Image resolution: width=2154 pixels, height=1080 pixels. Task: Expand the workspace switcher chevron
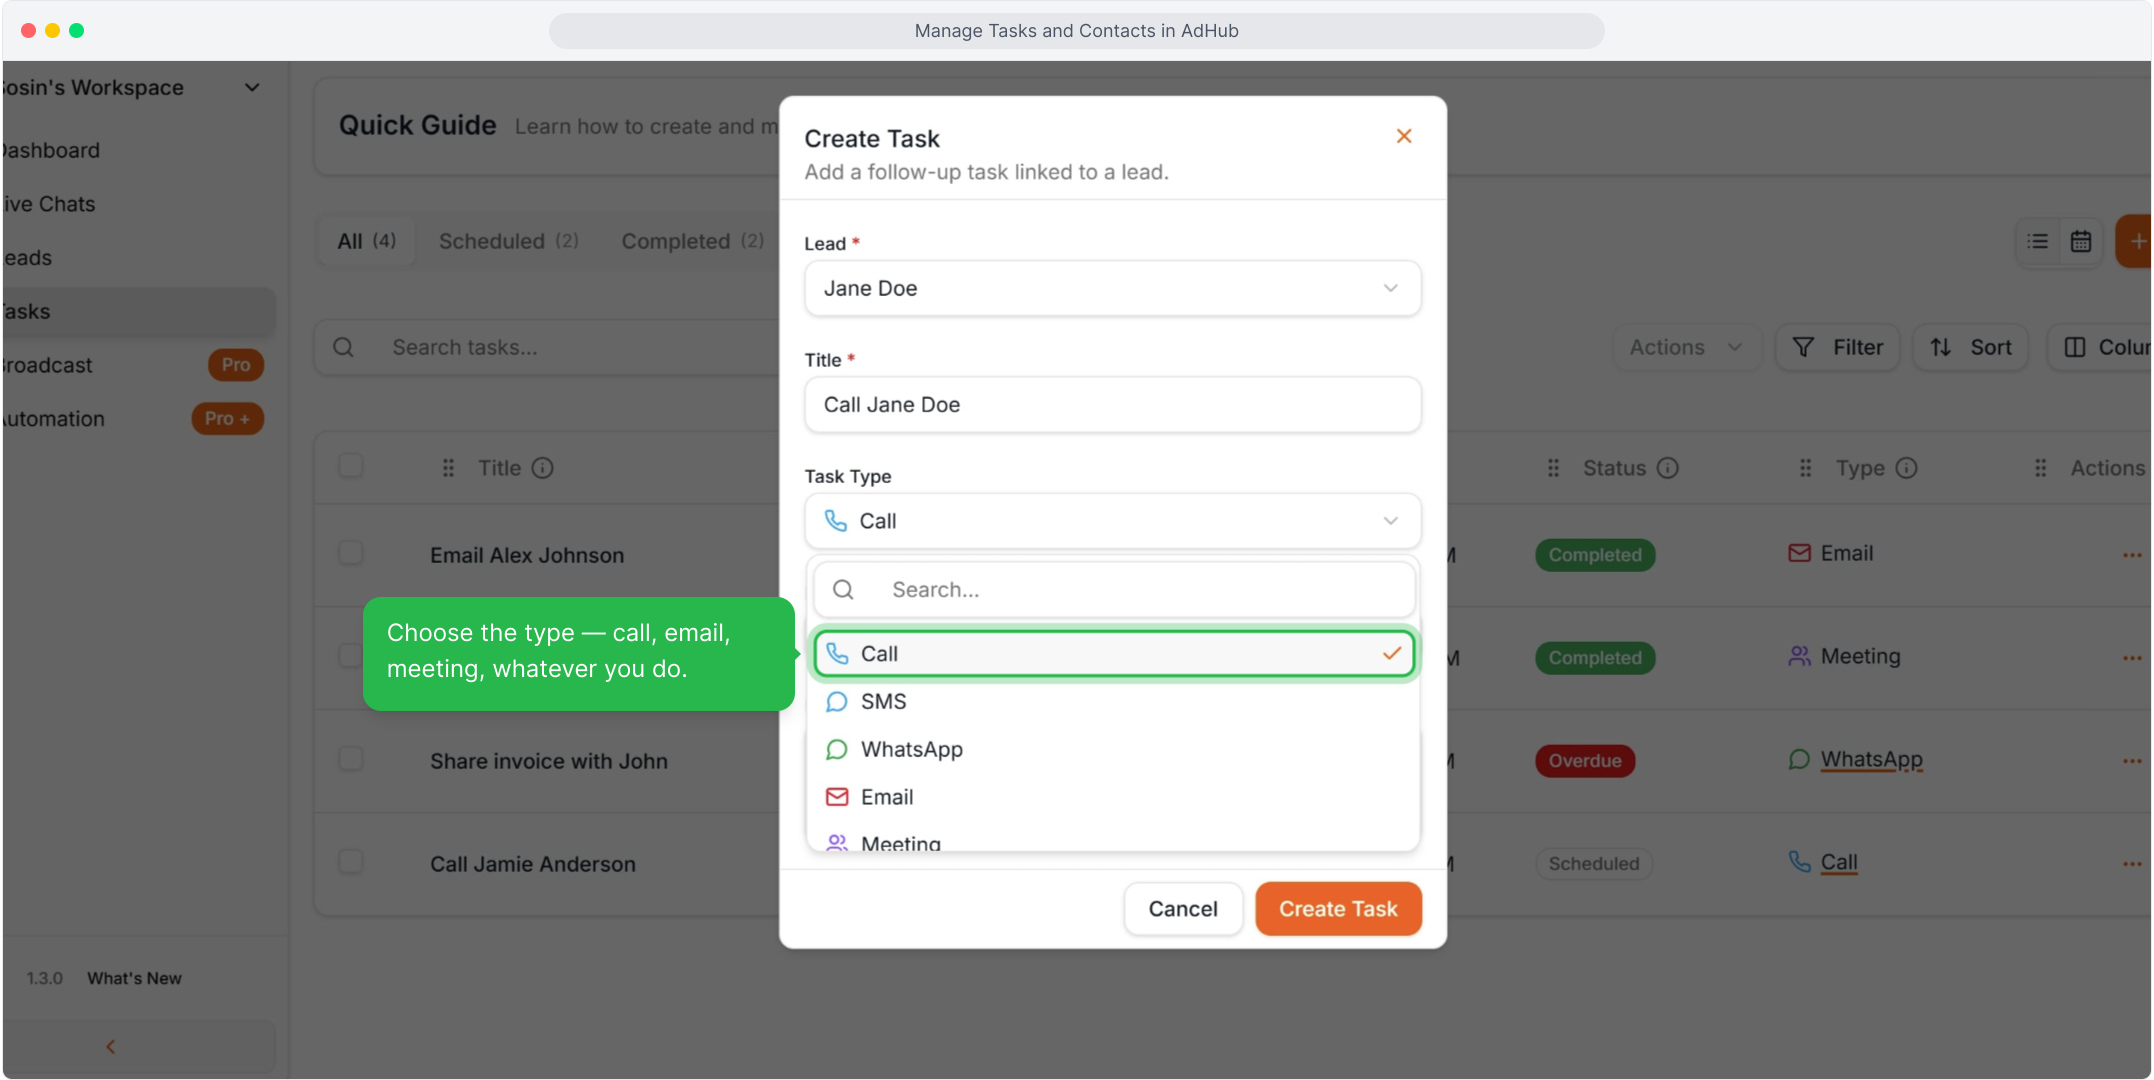[252, 88]
